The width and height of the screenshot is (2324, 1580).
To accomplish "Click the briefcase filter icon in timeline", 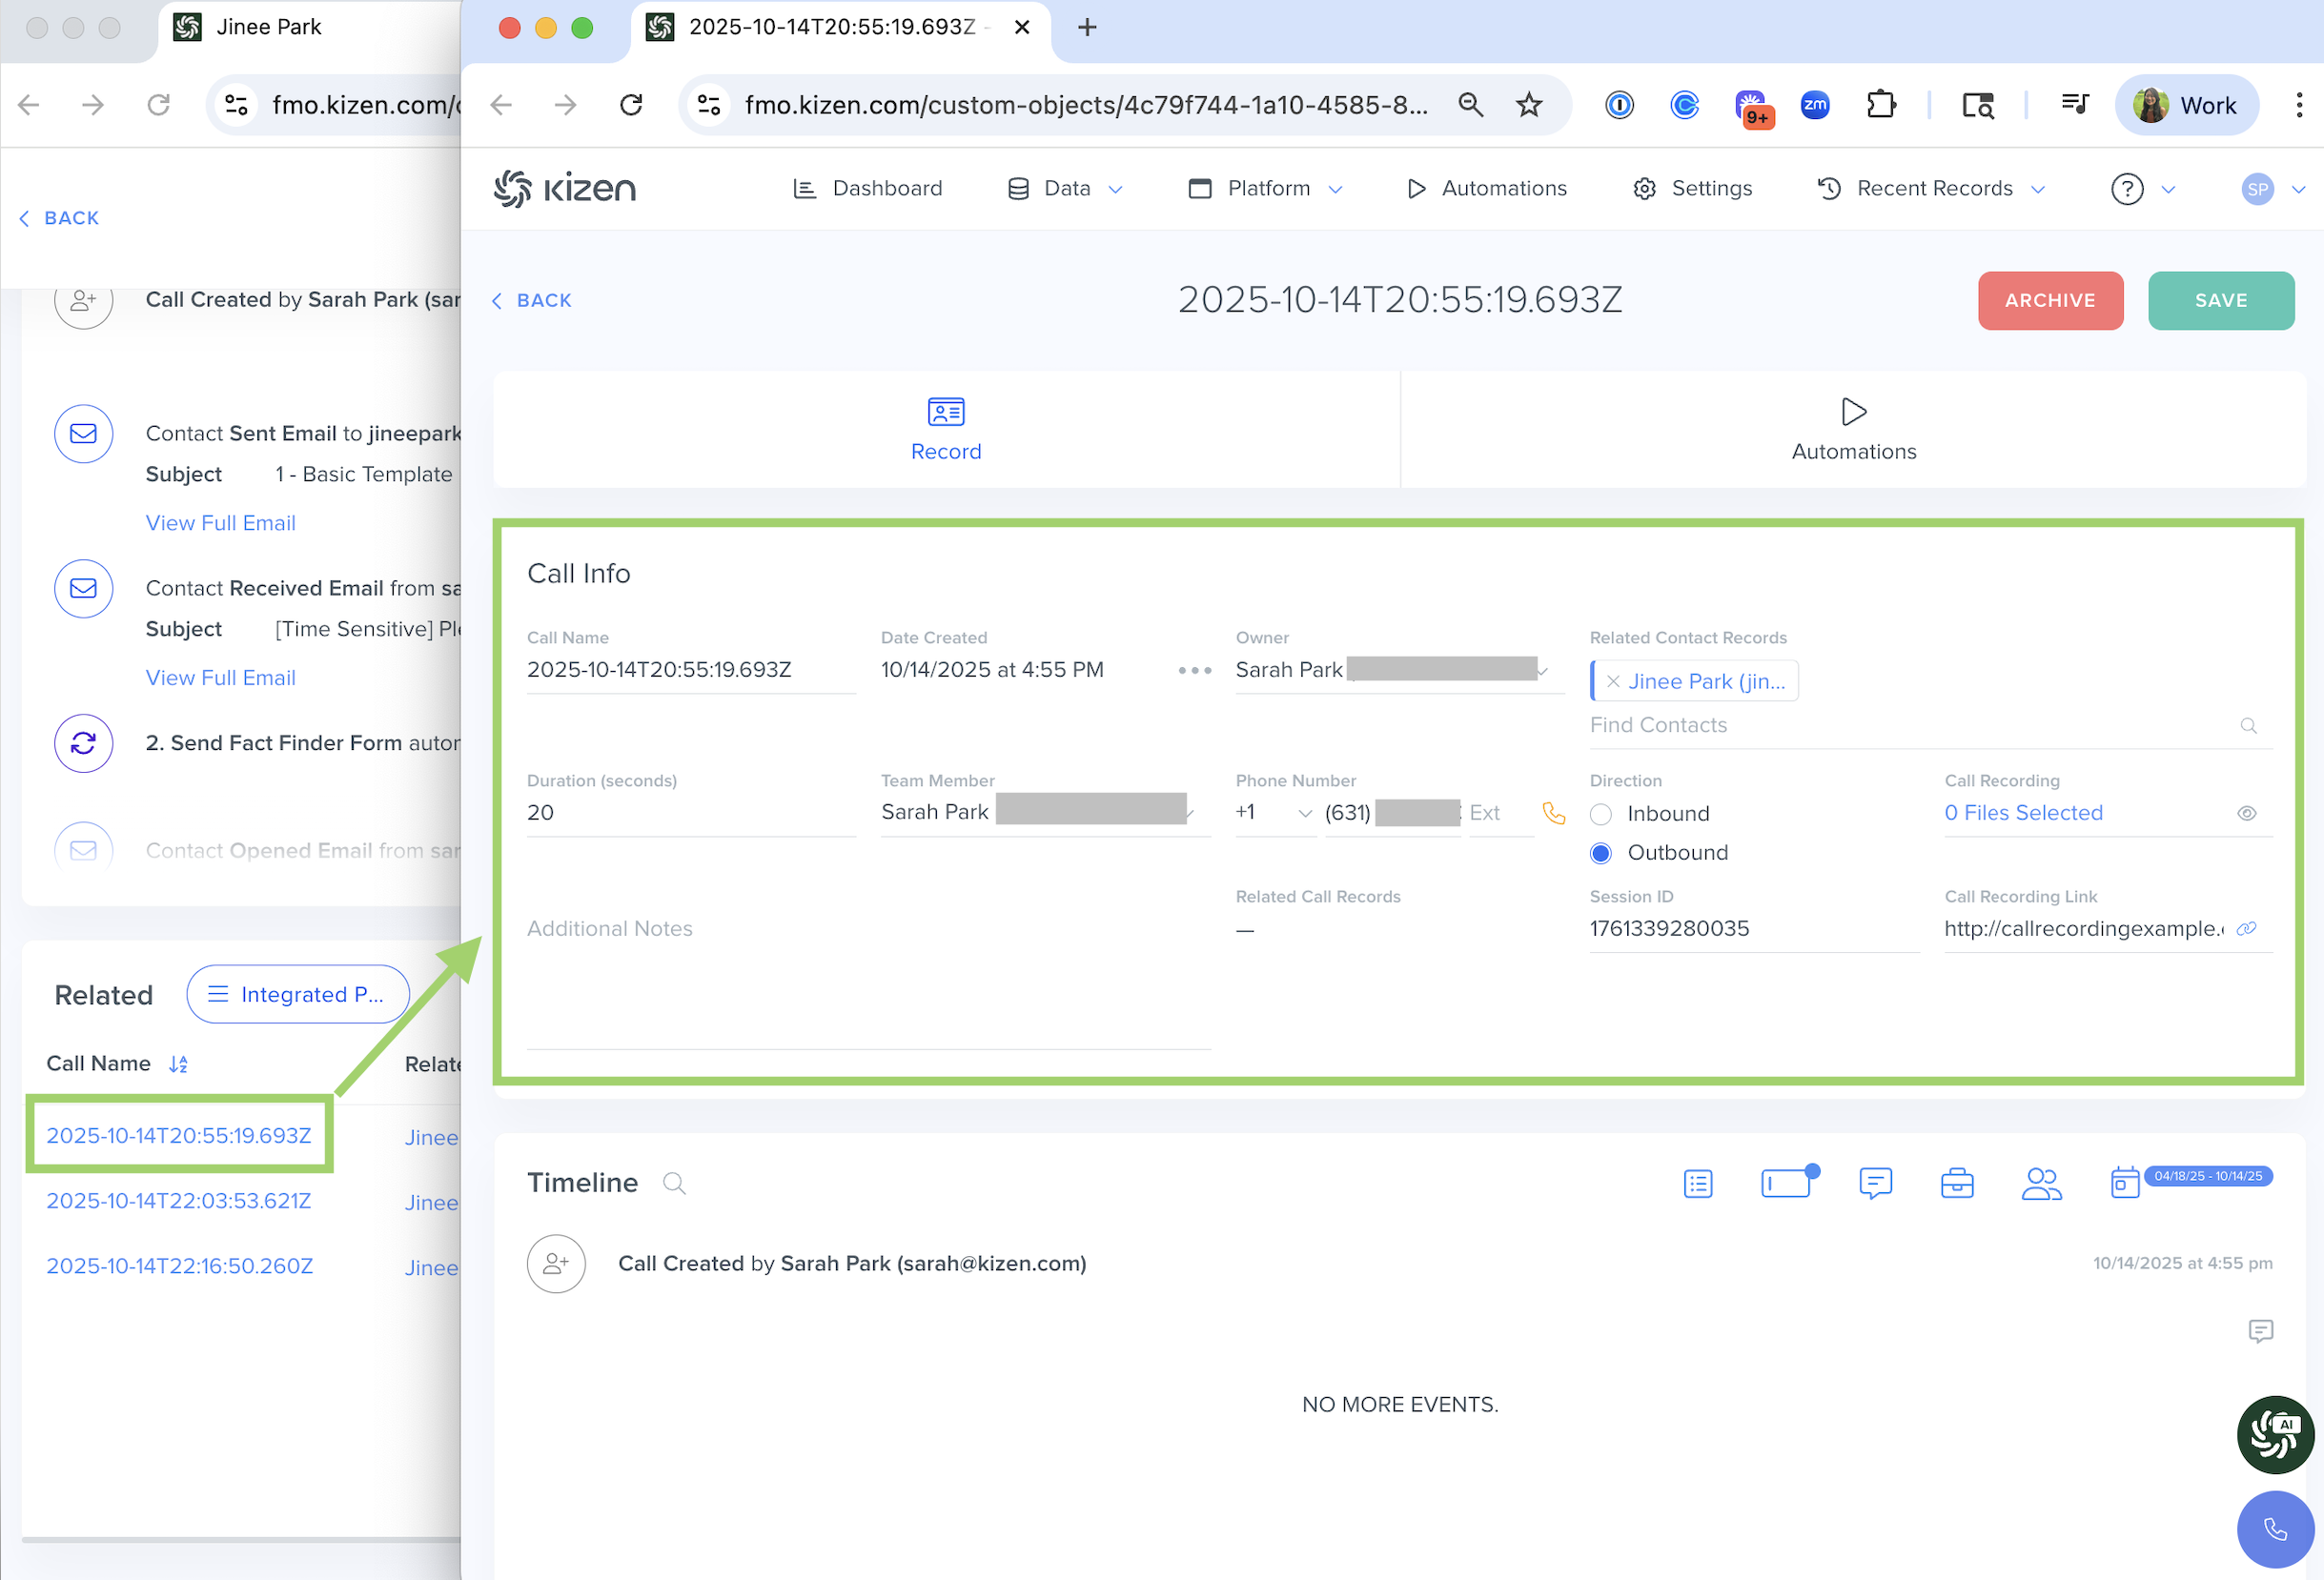I will (x=1956, y=1183).
